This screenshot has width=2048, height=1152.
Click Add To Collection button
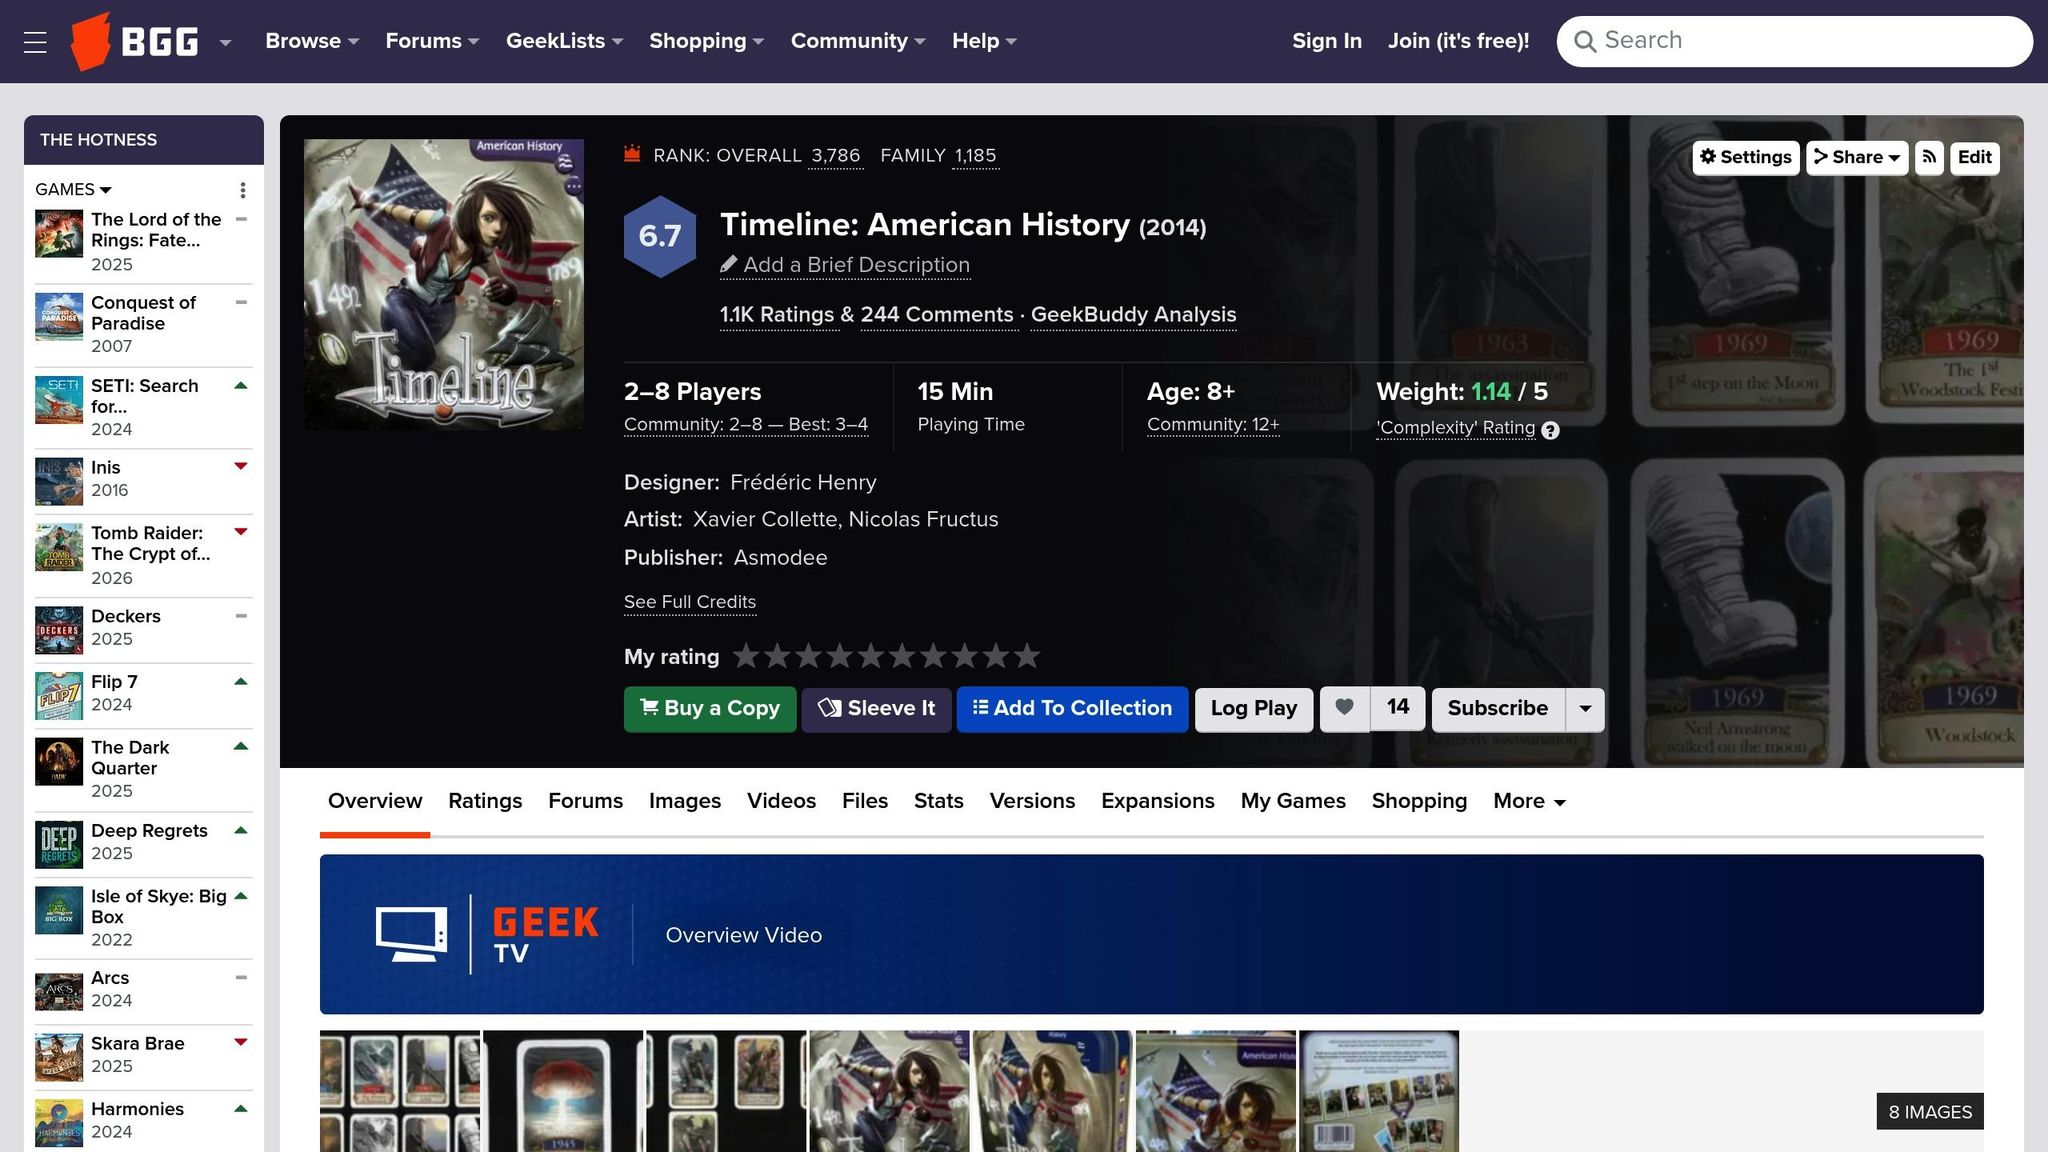tap(1072, 709)
